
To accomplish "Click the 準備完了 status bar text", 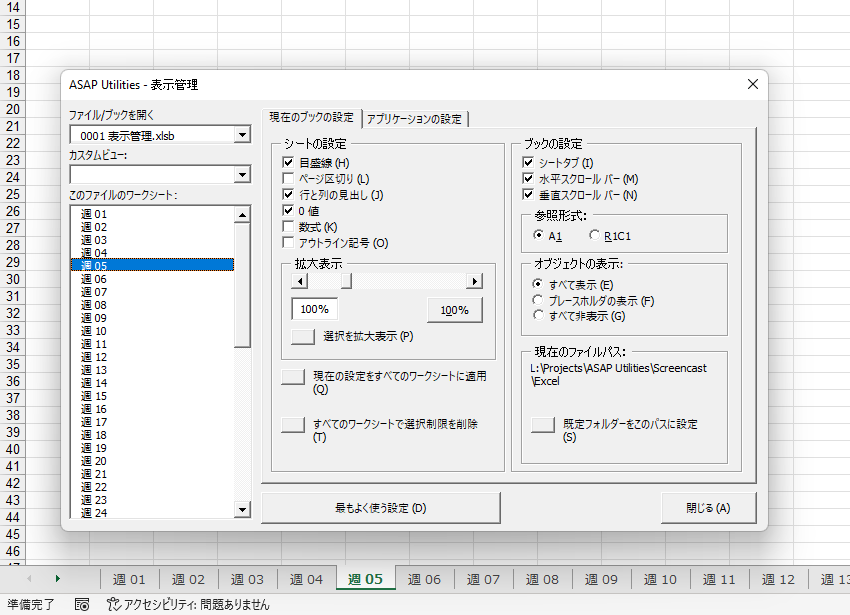I will (x=30, y=604).
